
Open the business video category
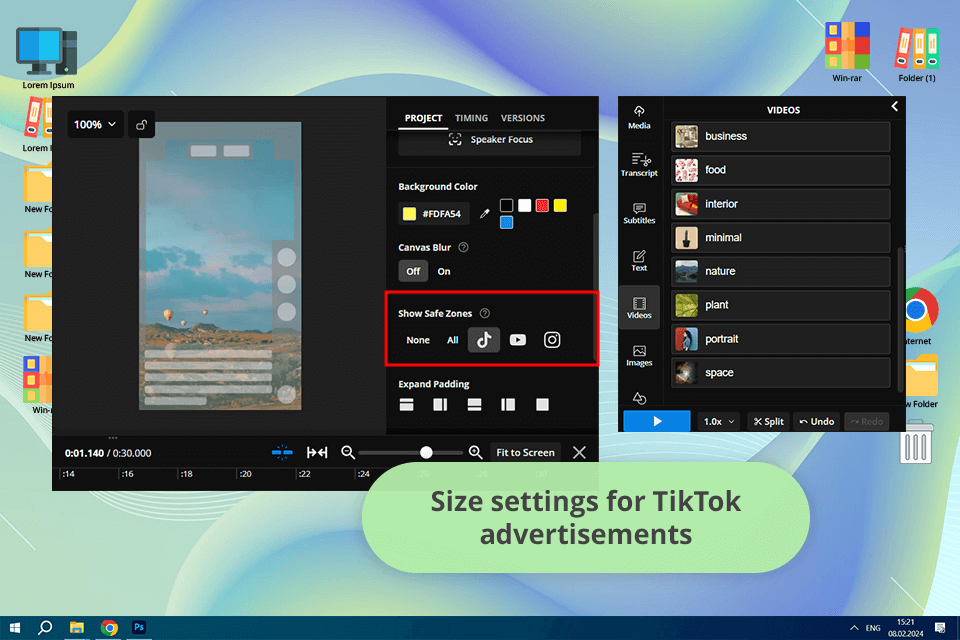coord(781,136)
